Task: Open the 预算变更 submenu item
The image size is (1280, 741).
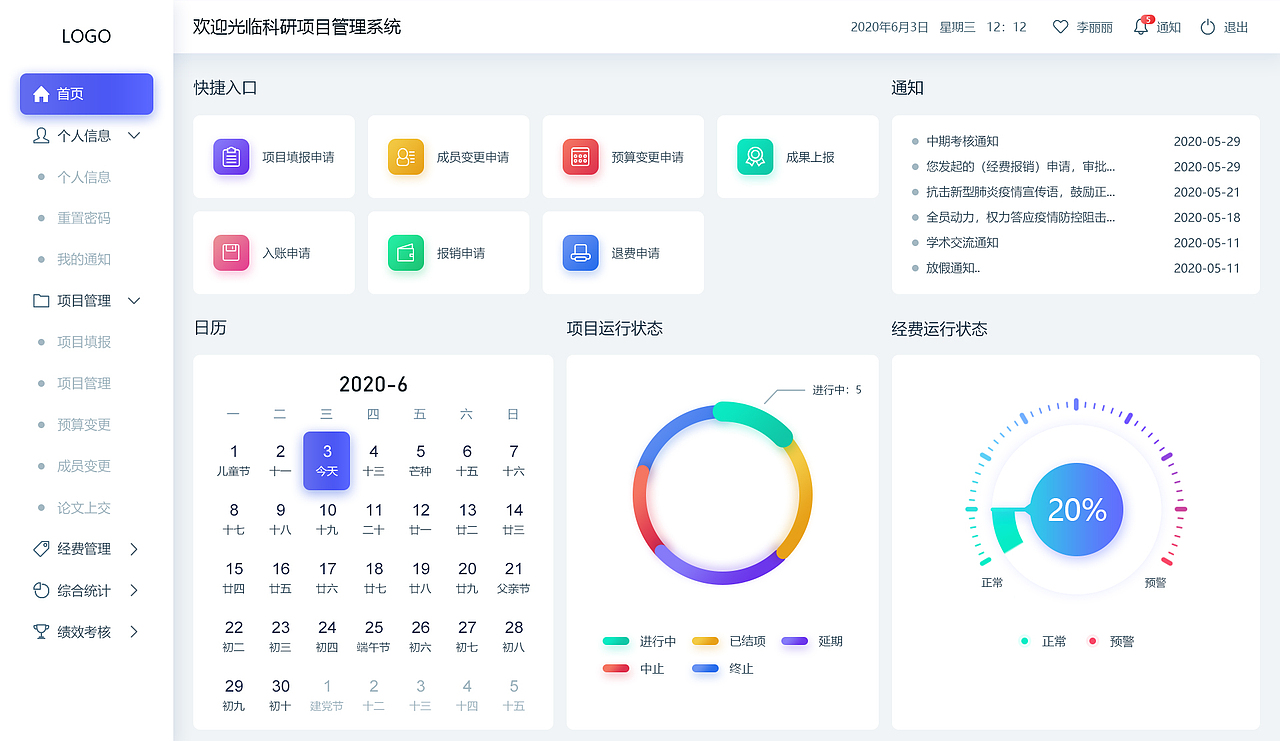Action: point(84,425)
